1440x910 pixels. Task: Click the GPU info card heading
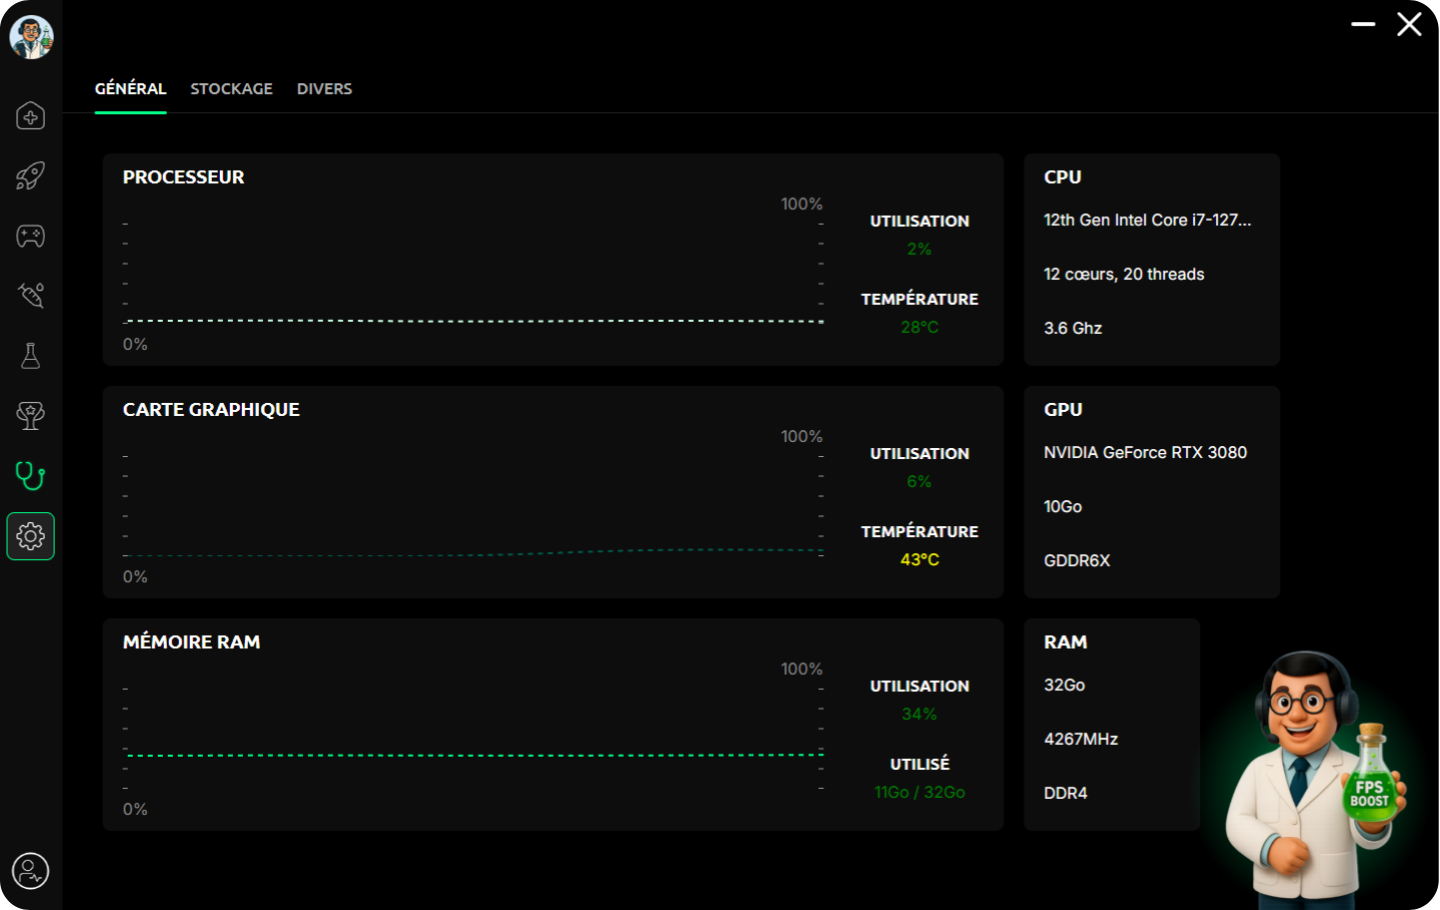point(1063,410)
